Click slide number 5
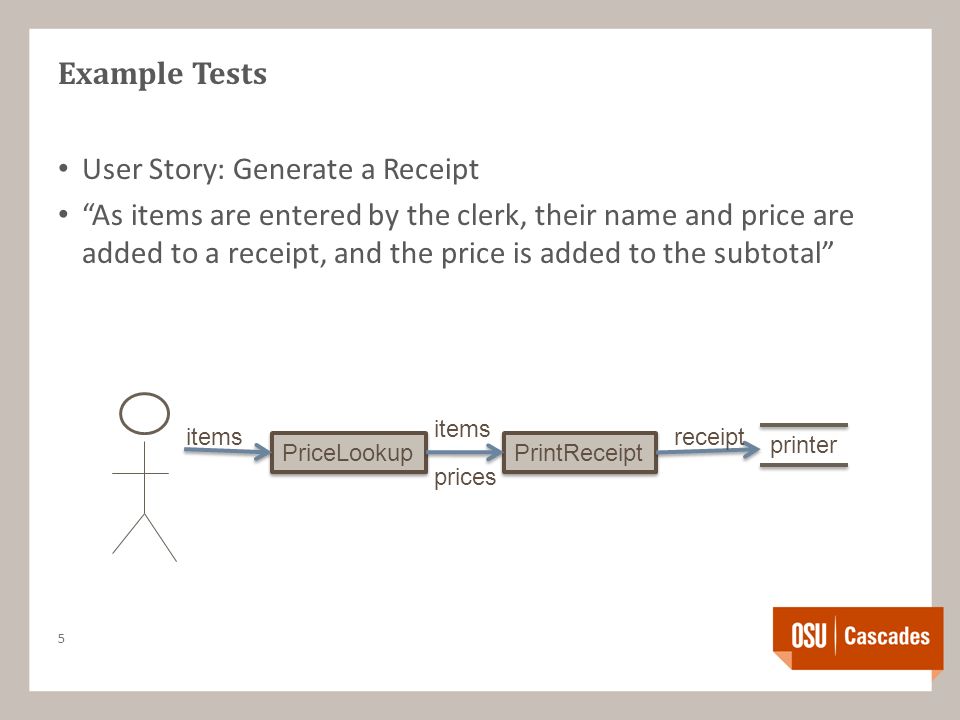Viewport: 960px width, 720px height. point(61,639)
